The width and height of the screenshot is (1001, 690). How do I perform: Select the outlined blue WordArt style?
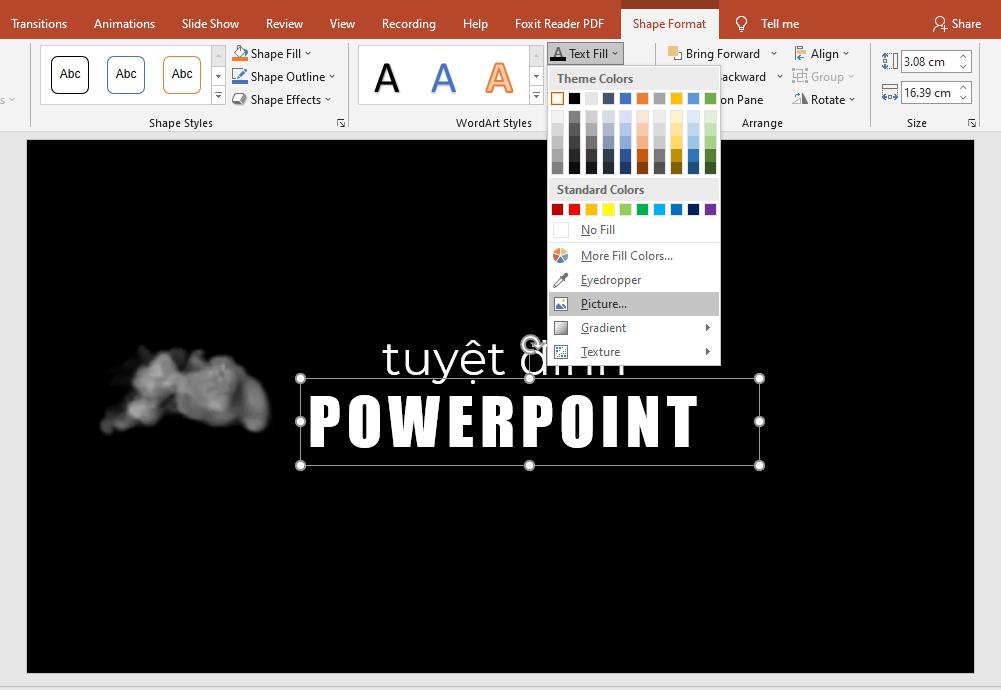click(x=443, y=78)
